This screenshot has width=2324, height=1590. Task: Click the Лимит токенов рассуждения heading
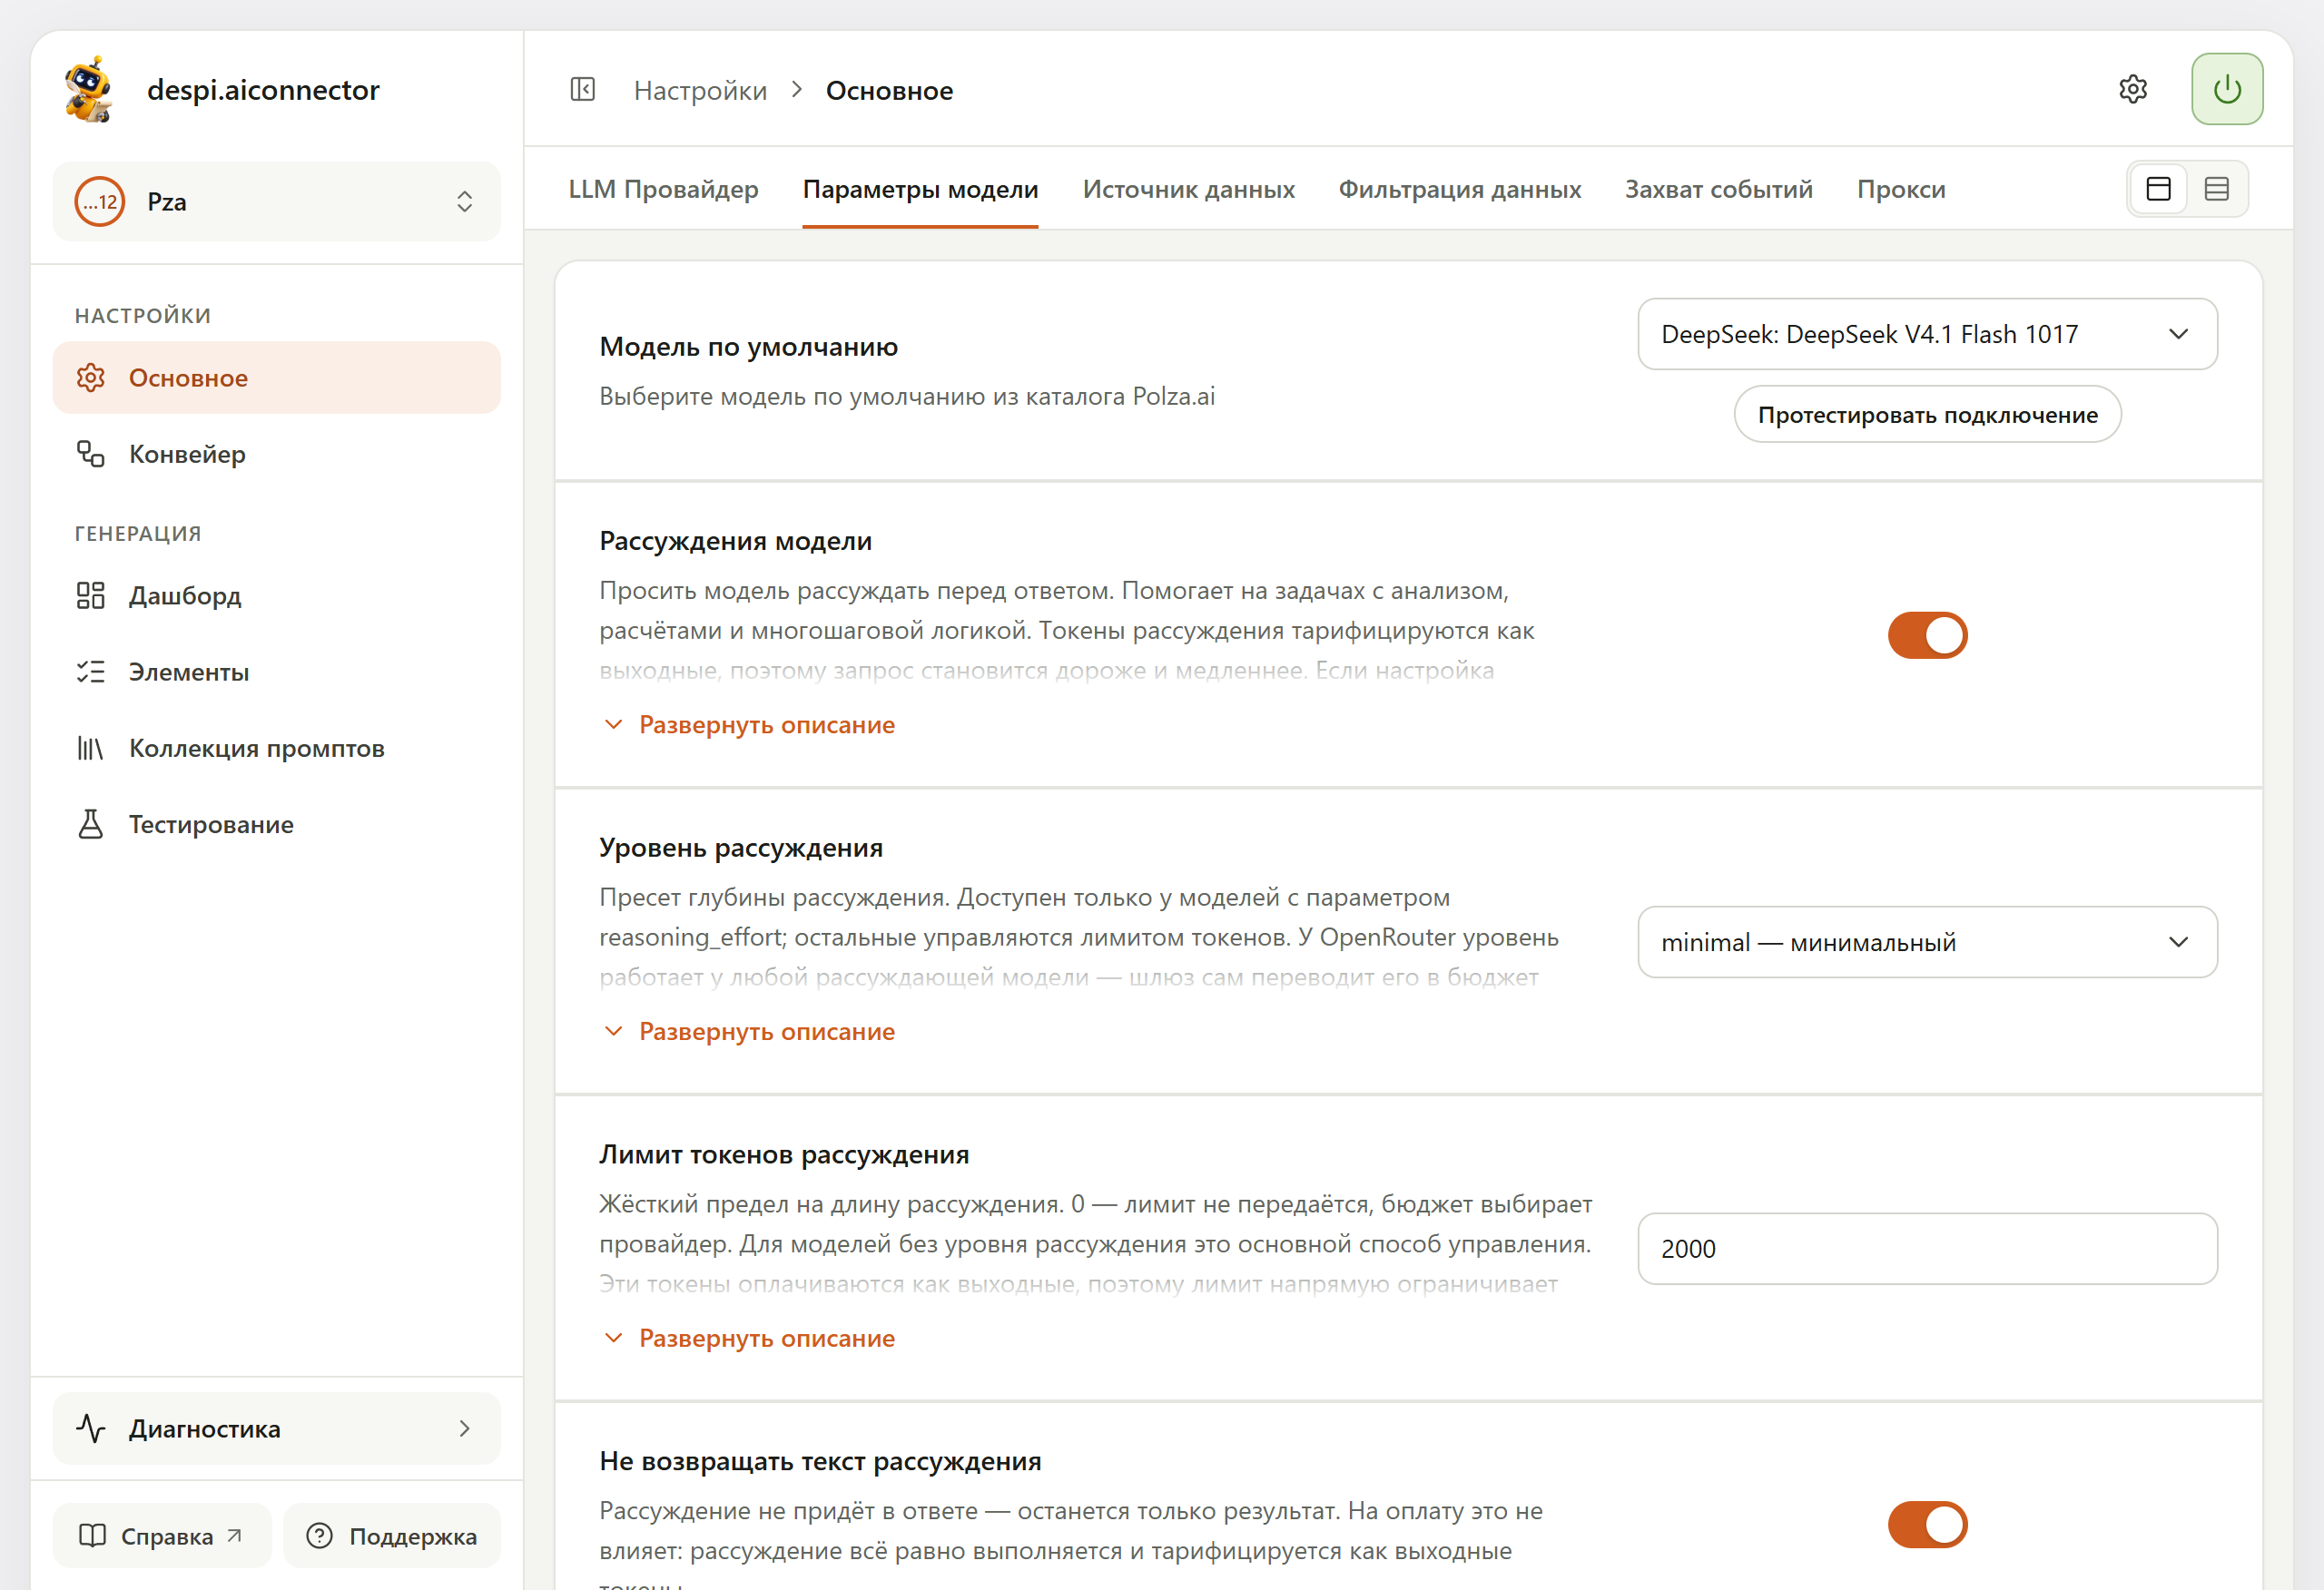pyautogui.click(x=784, y=1155)
